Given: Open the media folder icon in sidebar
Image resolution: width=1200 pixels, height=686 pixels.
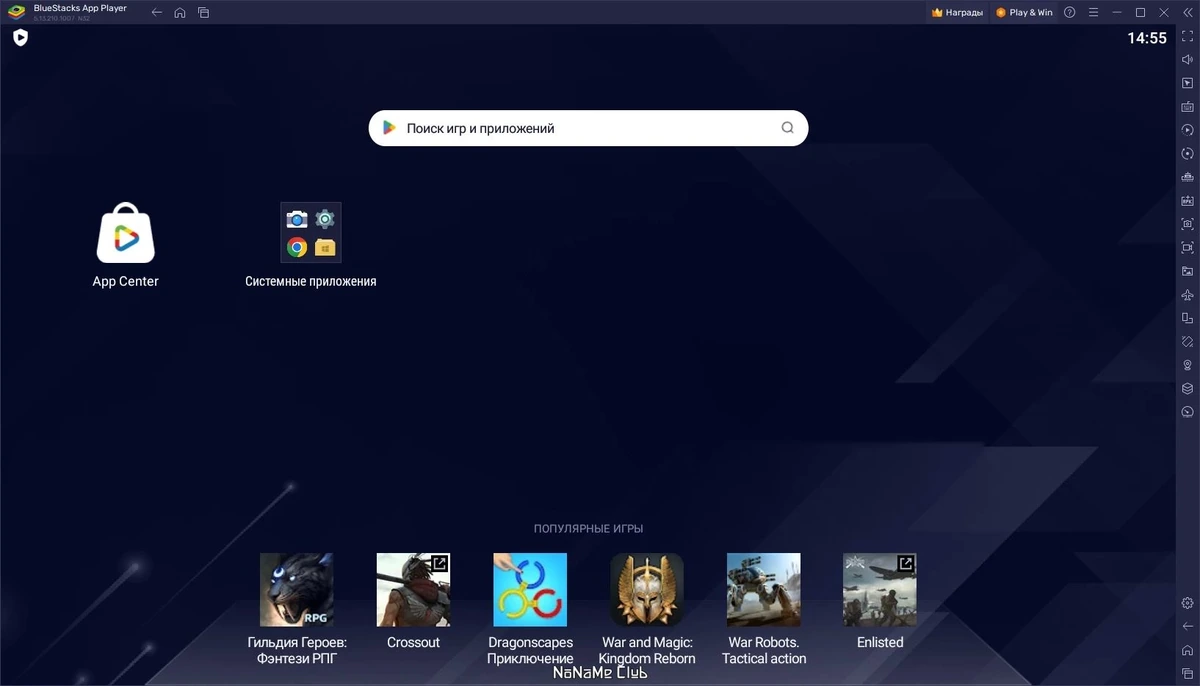Looking at the screenshot, I should (x=1188, y=271).
